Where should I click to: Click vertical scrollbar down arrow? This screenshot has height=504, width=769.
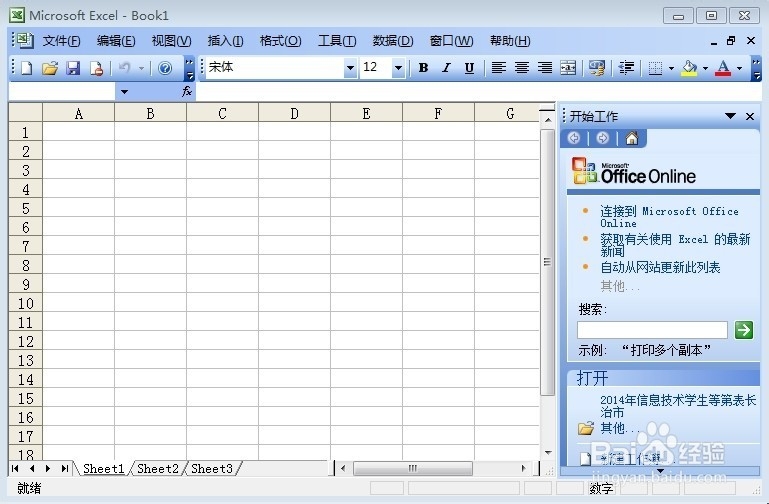548,453
